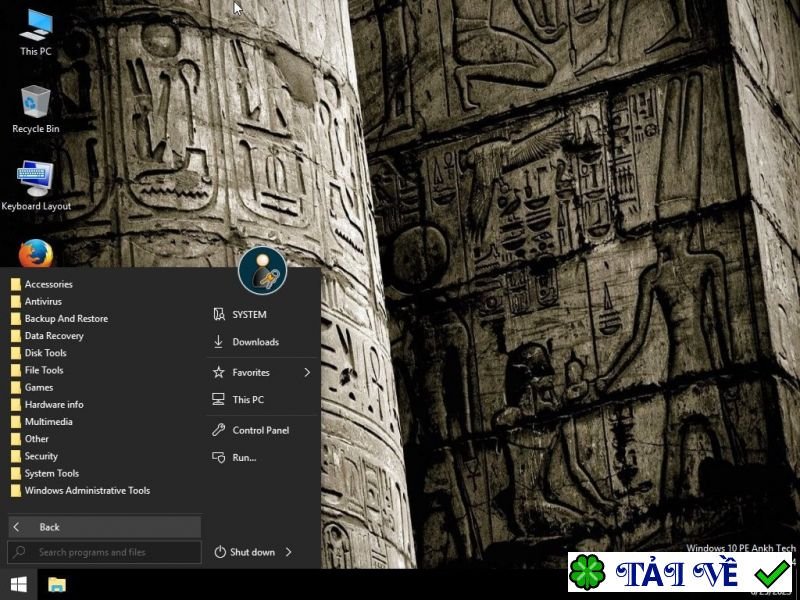This screenshot has height=600, width=800.
Task: Open the Data Recovery folder
Action: tap(47, 336)
